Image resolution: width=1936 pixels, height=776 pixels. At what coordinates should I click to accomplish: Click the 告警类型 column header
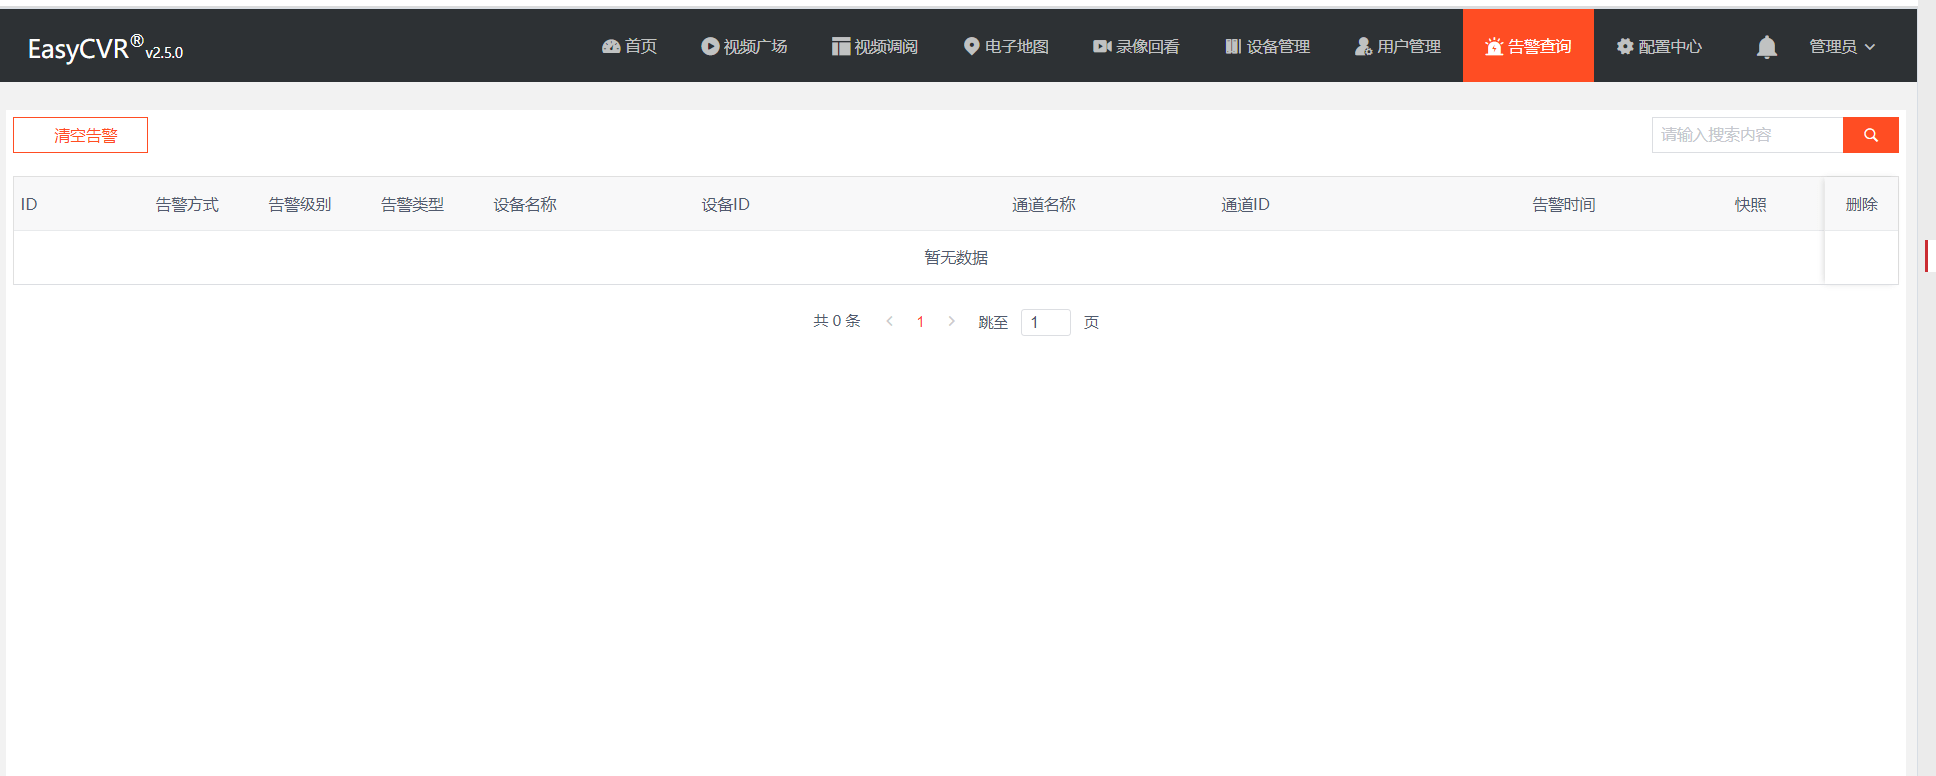point(413,204)
